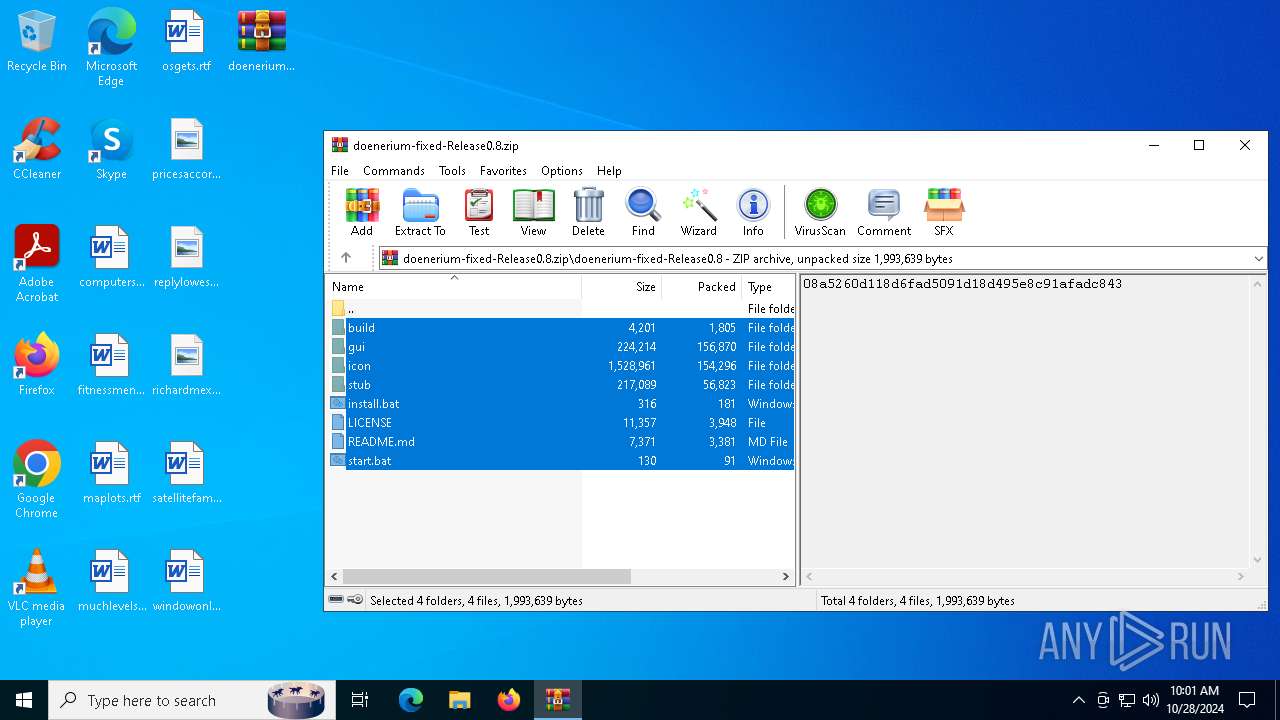Click the Add toolbar icon
The width and height of the screenshot is (1280, 720).
362,212
